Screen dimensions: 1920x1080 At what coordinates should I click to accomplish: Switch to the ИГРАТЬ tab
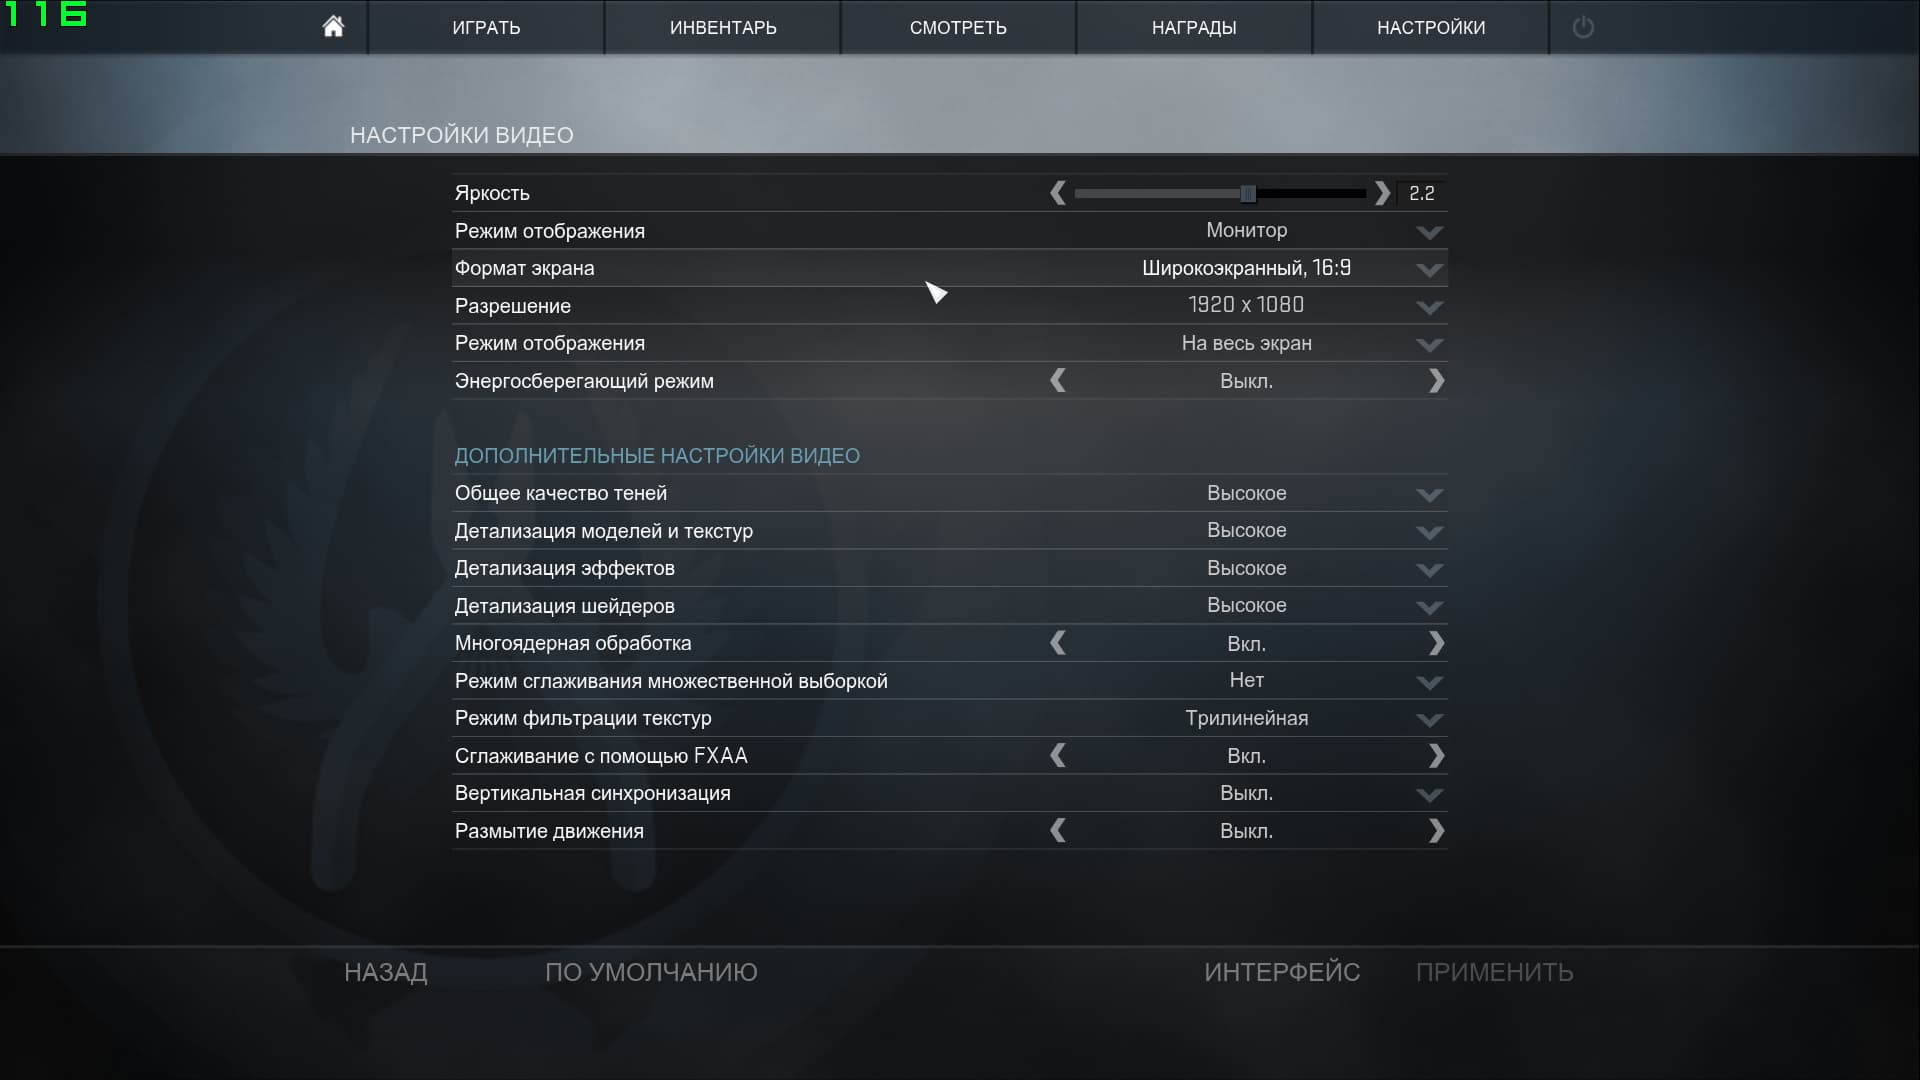[486, 28]
